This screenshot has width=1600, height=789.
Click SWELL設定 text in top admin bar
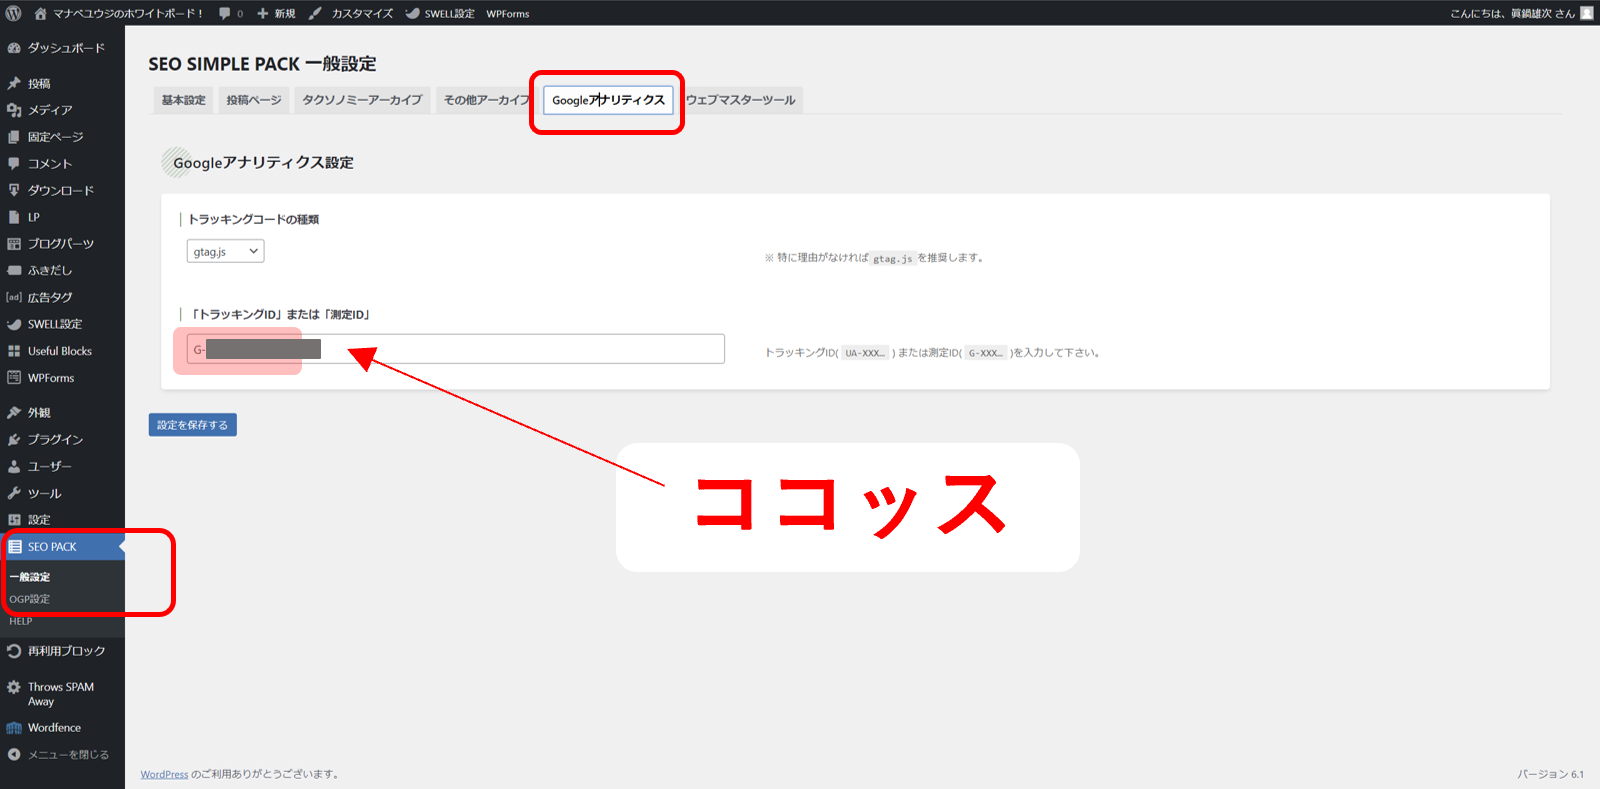pos(449,13)
